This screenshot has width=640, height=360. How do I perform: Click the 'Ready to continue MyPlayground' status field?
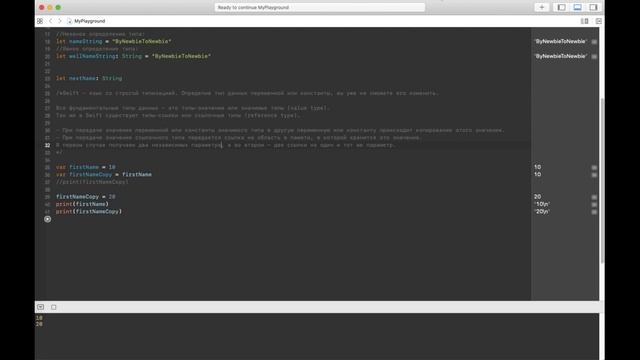[x=320, y=7]
